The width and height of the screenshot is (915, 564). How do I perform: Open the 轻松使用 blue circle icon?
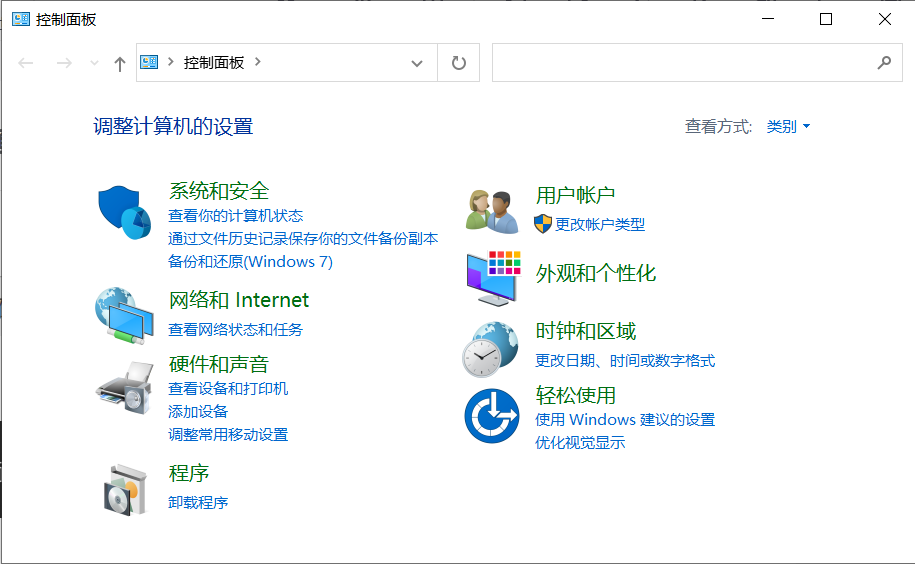(492, 416)
